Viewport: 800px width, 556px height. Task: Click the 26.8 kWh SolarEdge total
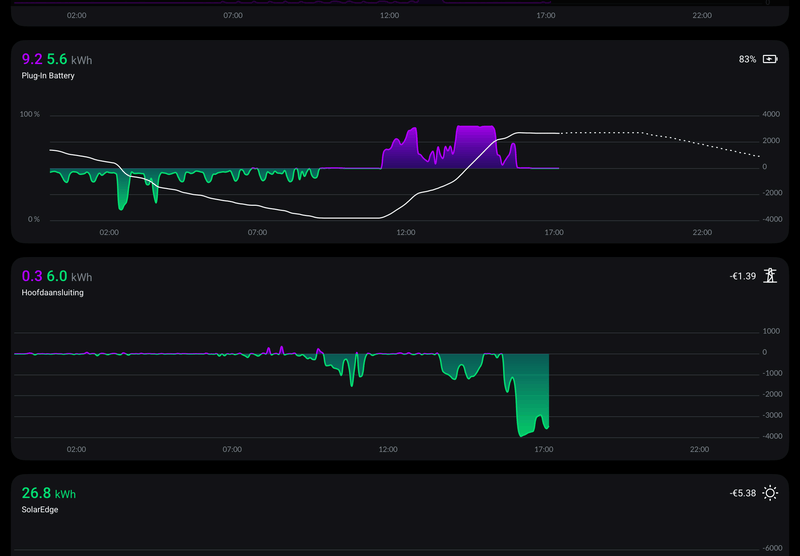[48, 493]
